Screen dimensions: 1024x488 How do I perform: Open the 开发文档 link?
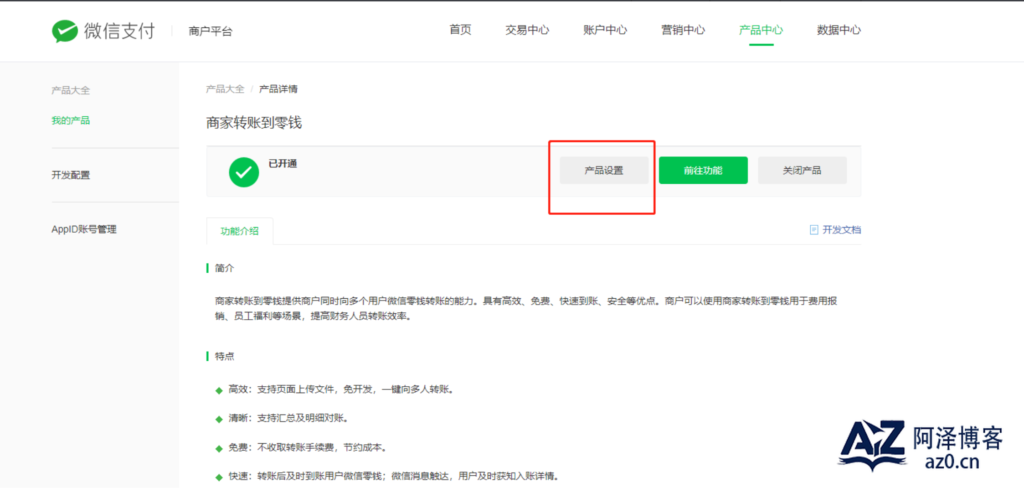[x=842, y=230]
